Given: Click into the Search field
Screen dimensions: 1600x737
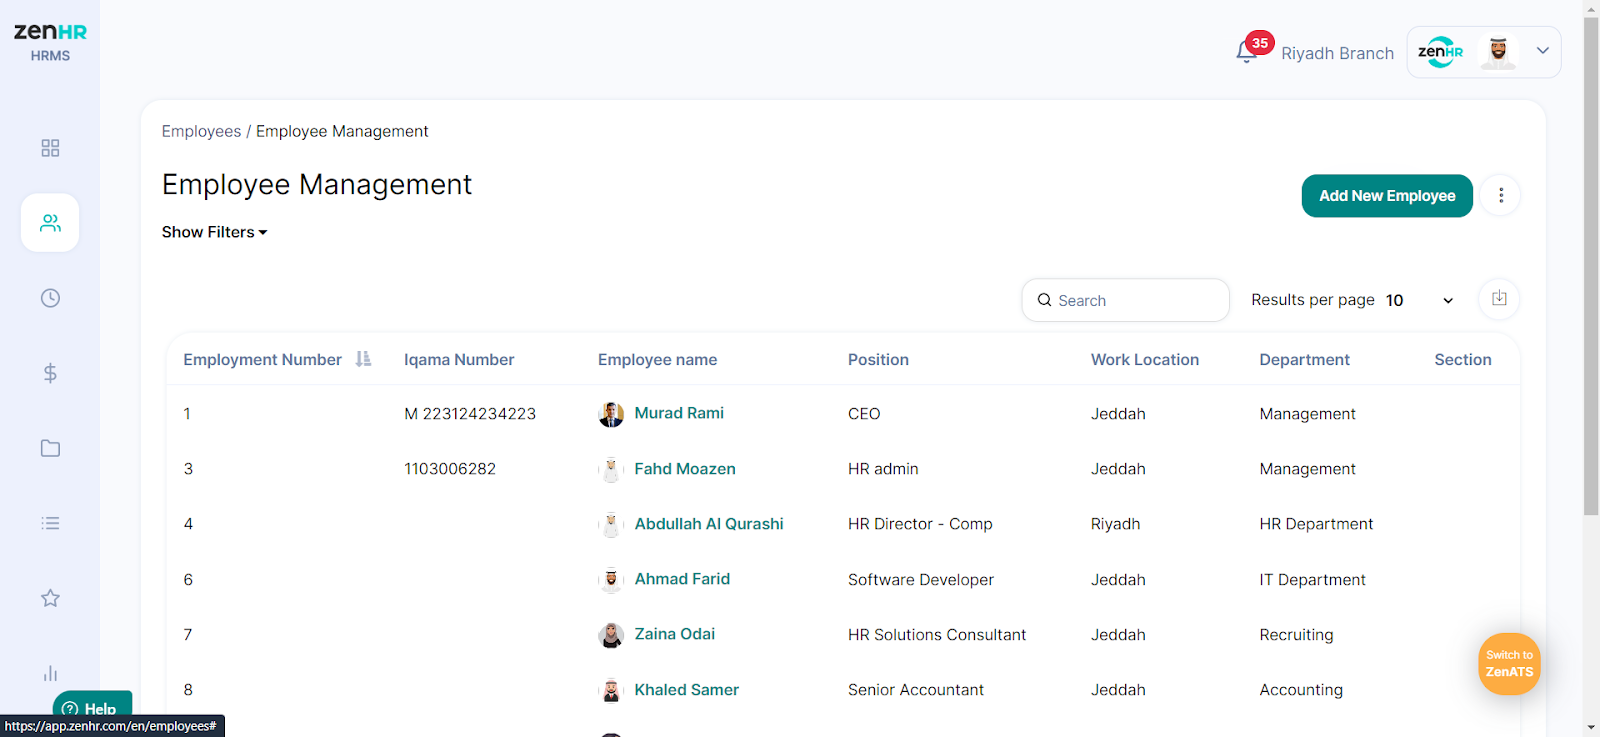Looking at the screenshot, I should pyautogui.click(x=1125, y=300).
